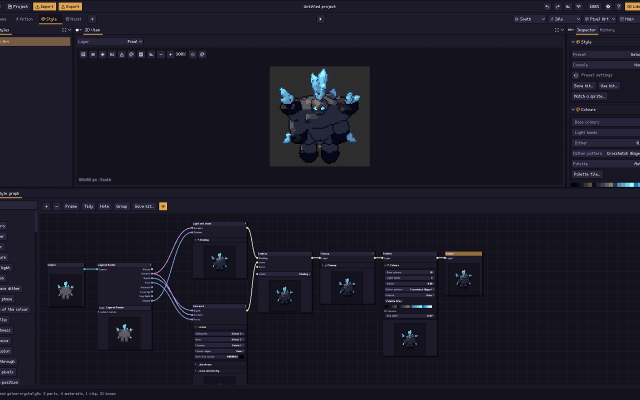This screenshot has height=400, width=640.
Task: Click the Note button in graph toolbar
Action: (x=104, y=206)
